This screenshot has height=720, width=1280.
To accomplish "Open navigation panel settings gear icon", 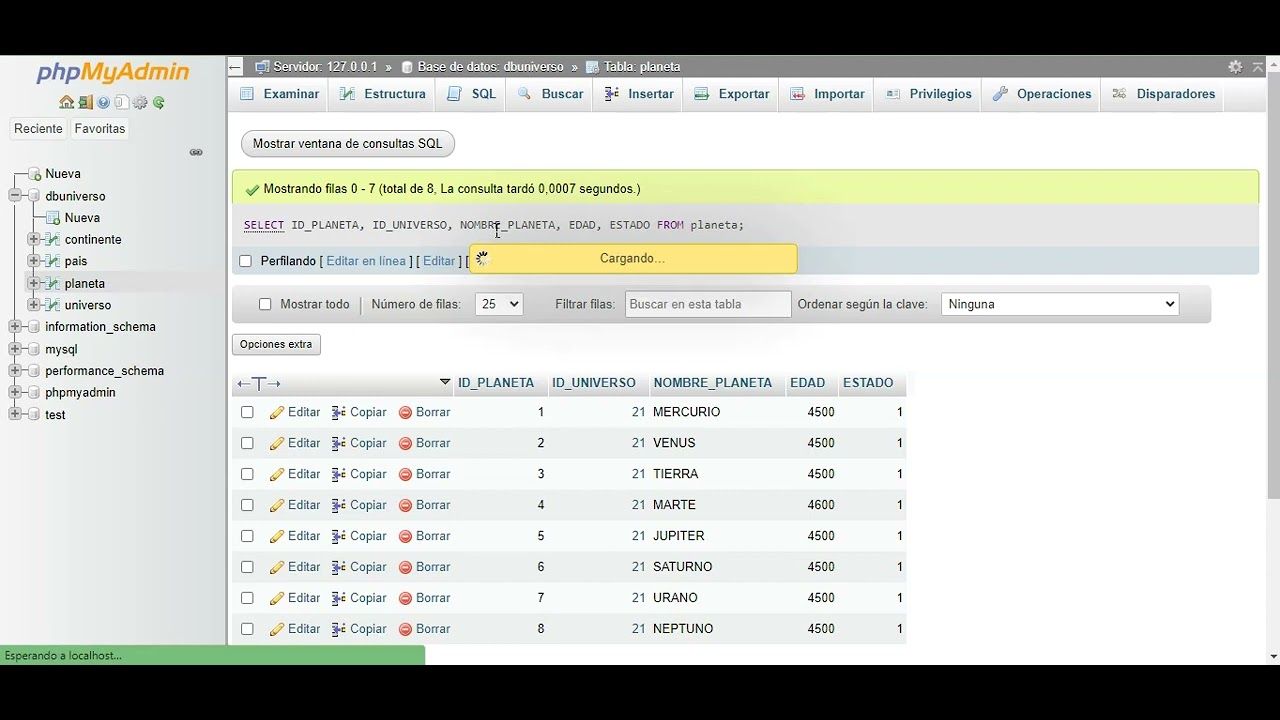I will [140, 102].
